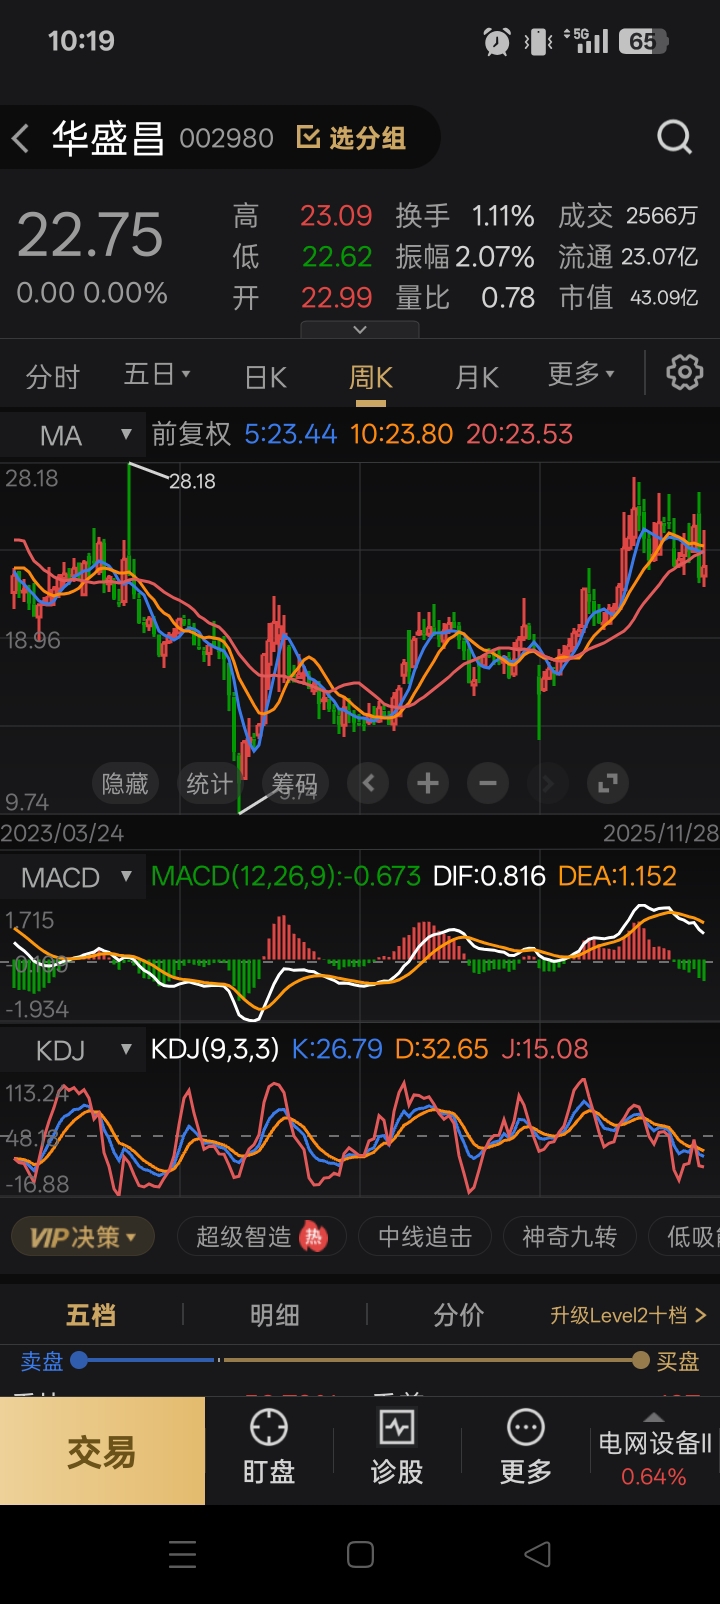Screen dimensions: 720x1604
Task: Open 更多 chart period dropdown
Action: (581, 374)
